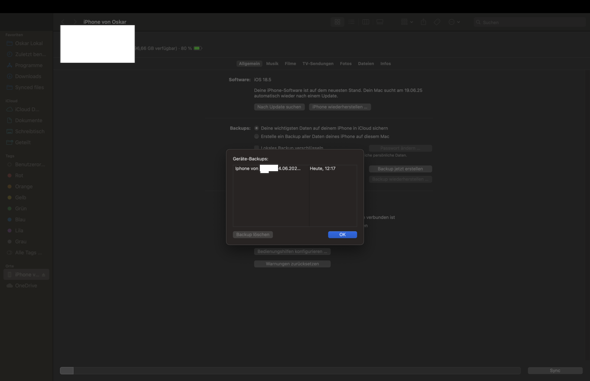Click Backup jetzt erstellen button
Screen dimensions: 590x381
click(x=400, y=169)
